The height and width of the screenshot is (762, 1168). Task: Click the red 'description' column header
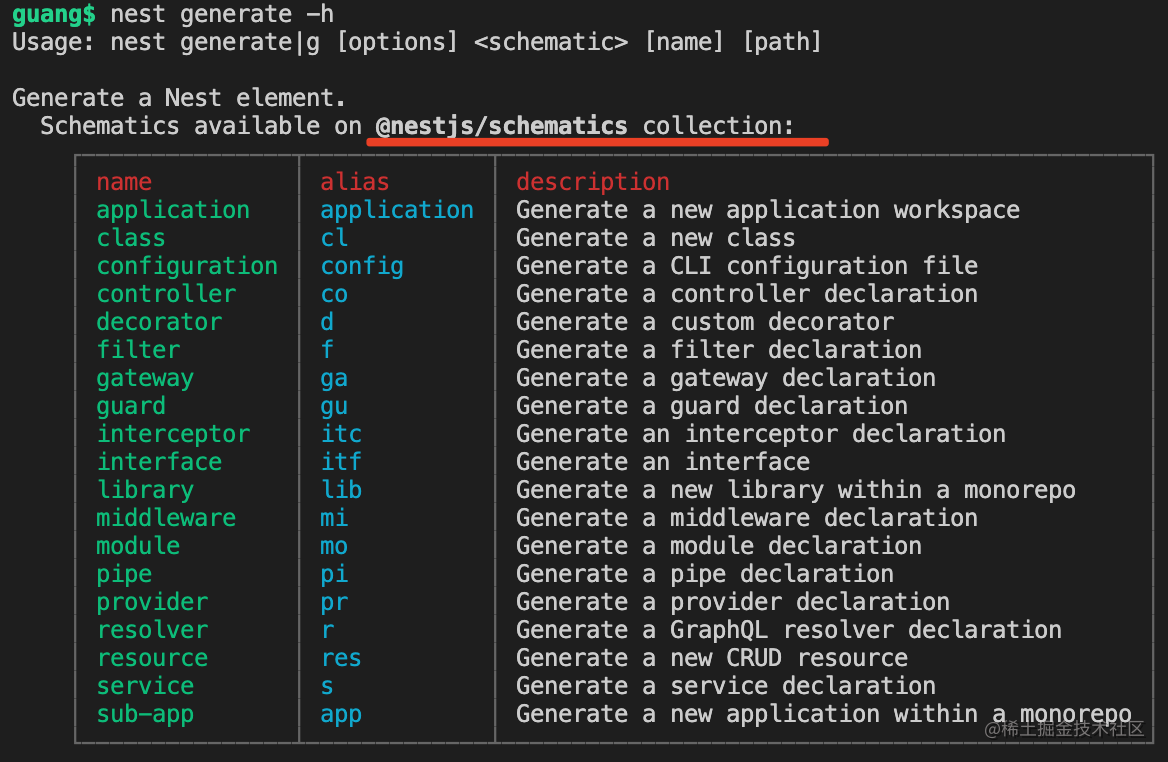point(593,182)
